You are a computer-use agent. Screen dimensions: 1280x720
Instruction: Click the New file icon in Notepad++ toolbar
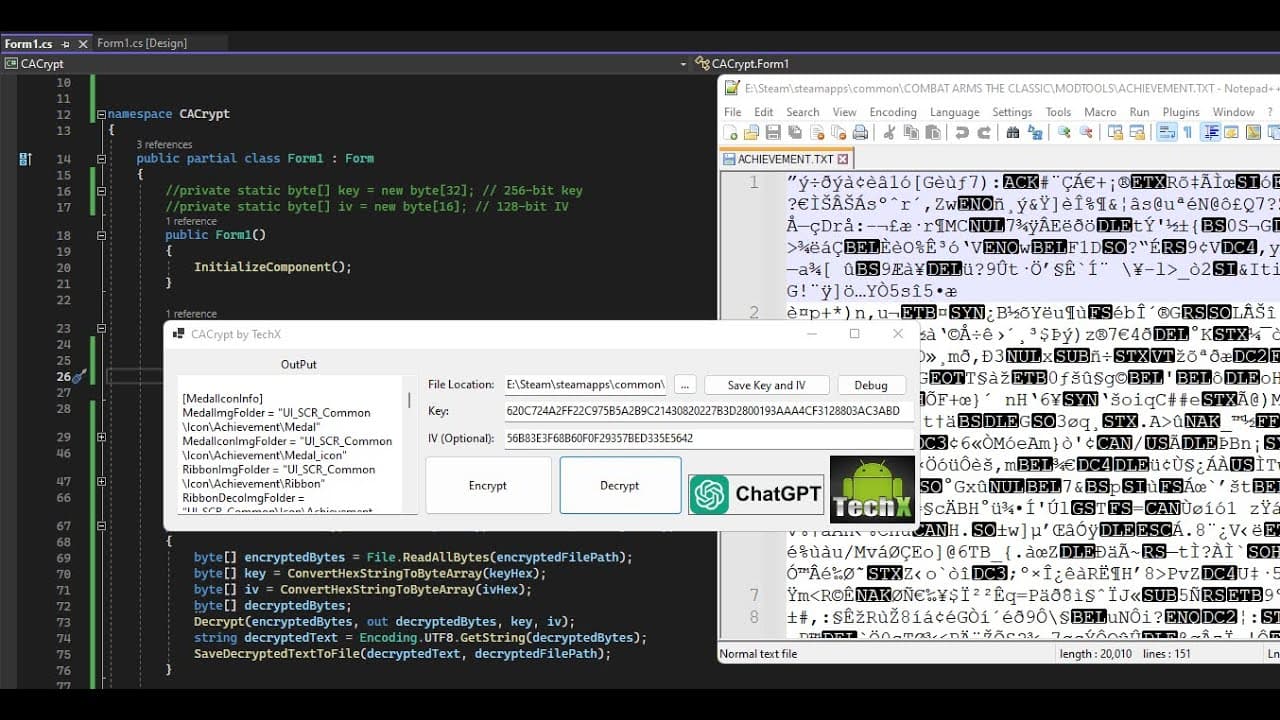[x=731, y=133]
